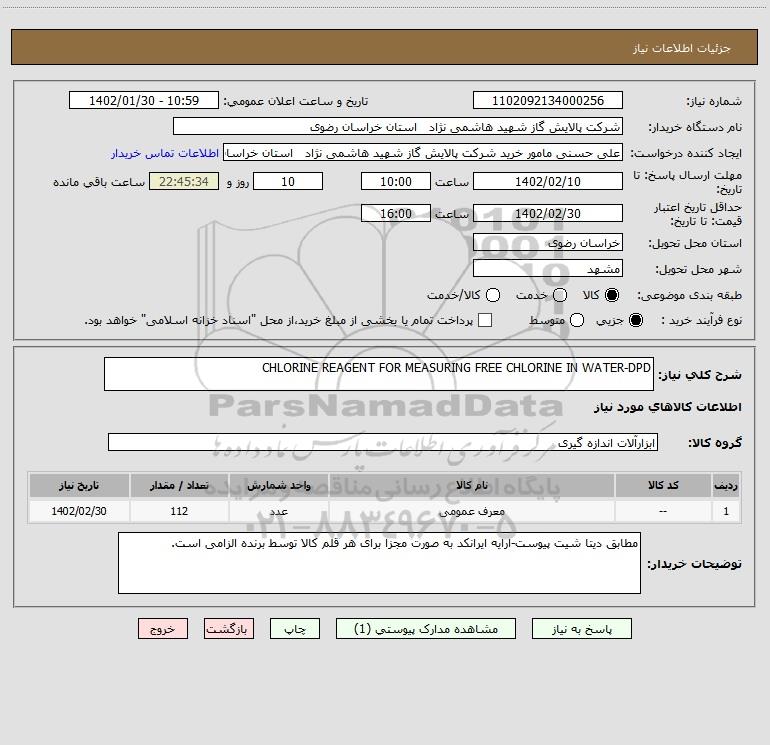Click the 'استان محل تحویل' field showing خراسان رضوی
This screenshot has width=770, height=745.
(x=547, y=243)
